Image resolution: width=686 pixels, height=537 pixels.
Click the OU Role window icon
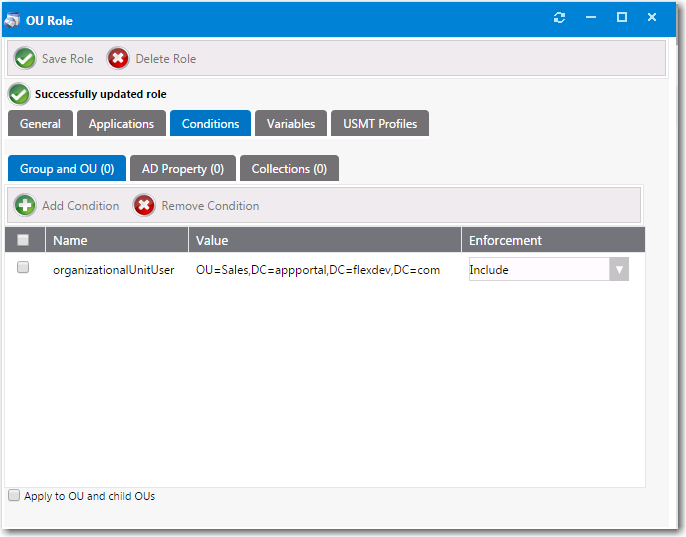click(13, 20)
